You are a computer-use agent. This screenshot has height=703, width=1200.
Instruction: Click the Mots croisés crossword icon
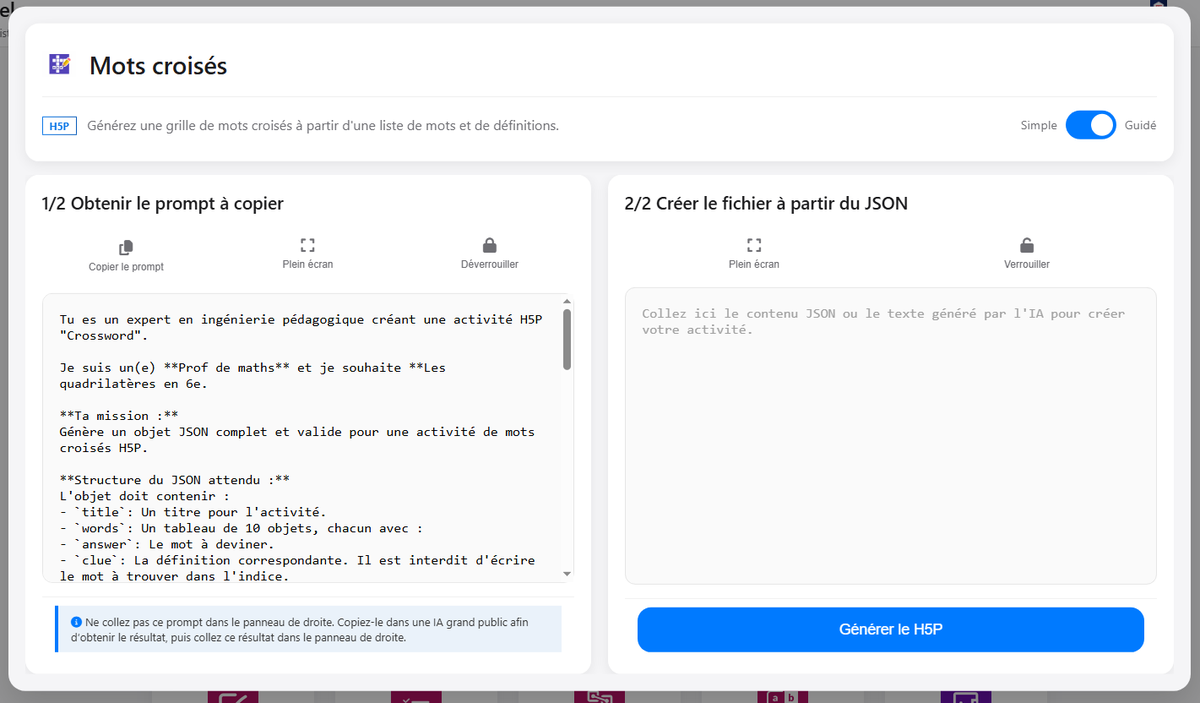60,65
